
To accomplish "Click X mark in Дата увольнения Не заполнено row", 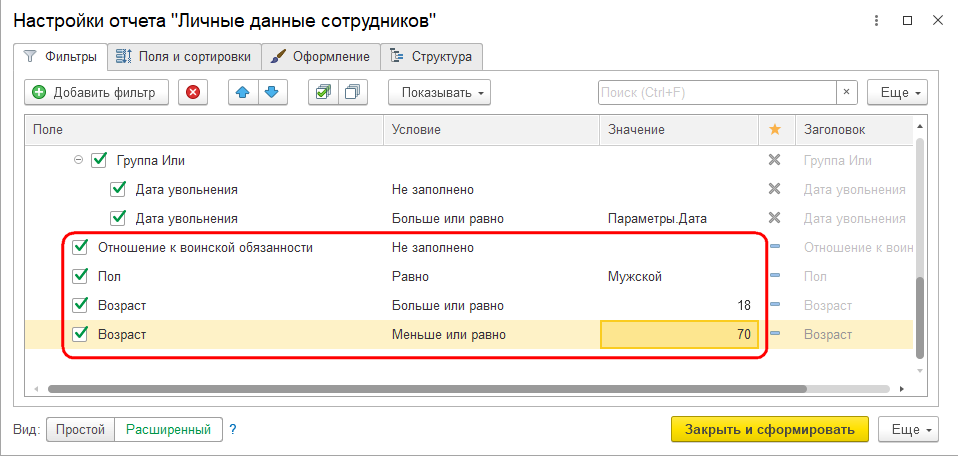I will coord(774,189).
